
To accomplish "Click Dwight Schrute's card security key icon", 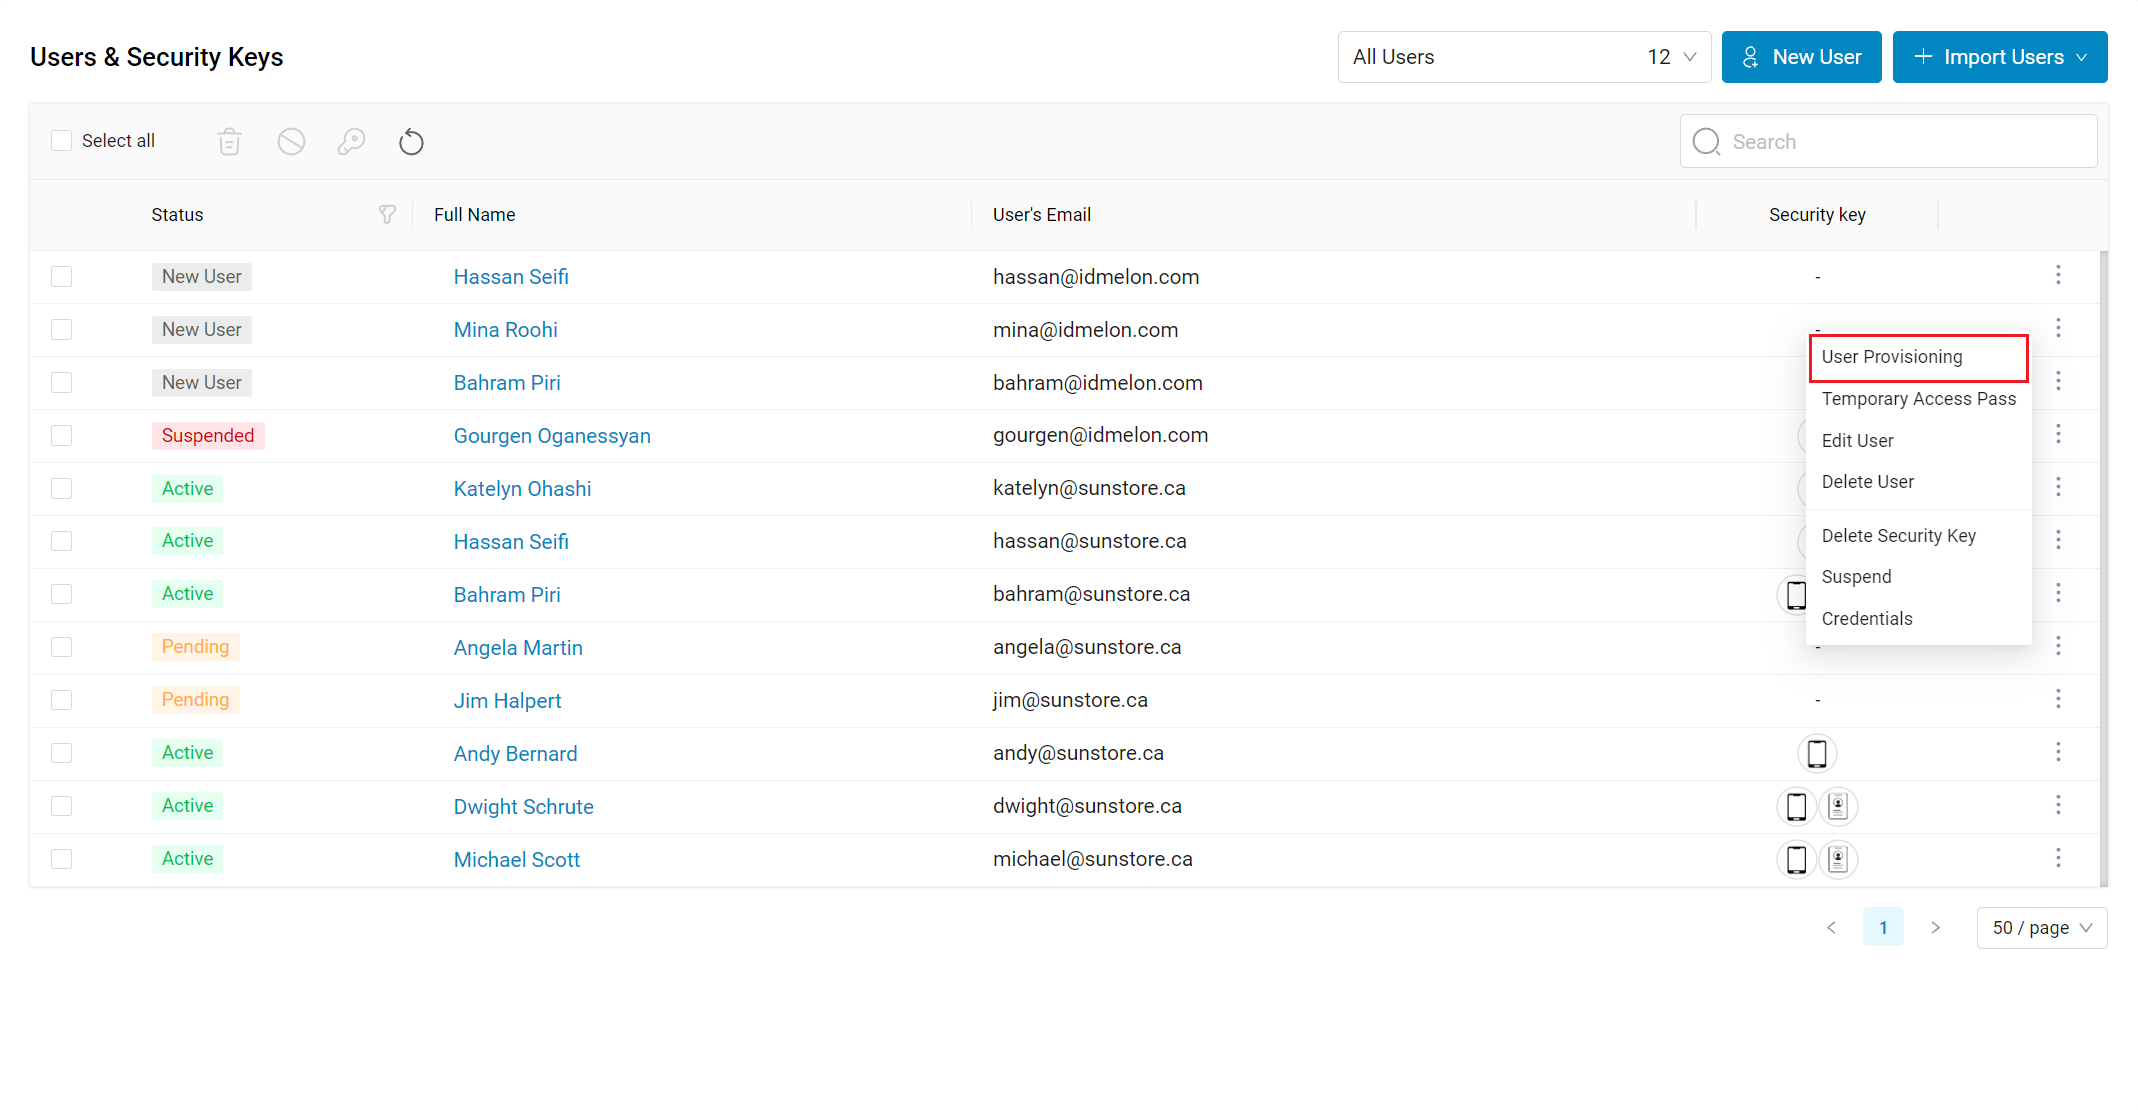I will 1838,806.
